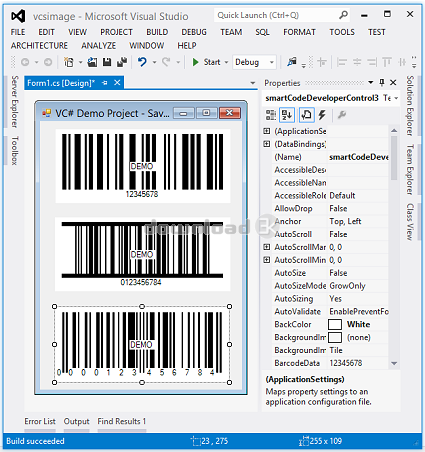Click the Quick Launch search magnifier
Image resolution: width=425 pixels, height=452 pixels.
click(343, 15)
